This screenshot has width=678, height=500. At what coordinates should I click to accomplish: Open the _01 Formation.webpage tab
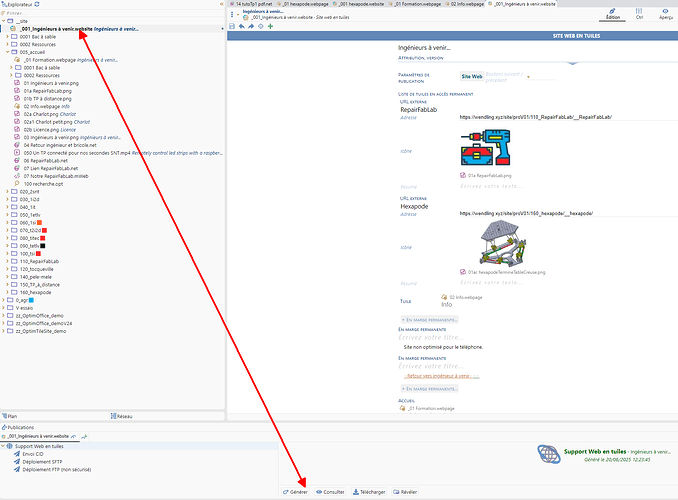(x=415, y=4)
